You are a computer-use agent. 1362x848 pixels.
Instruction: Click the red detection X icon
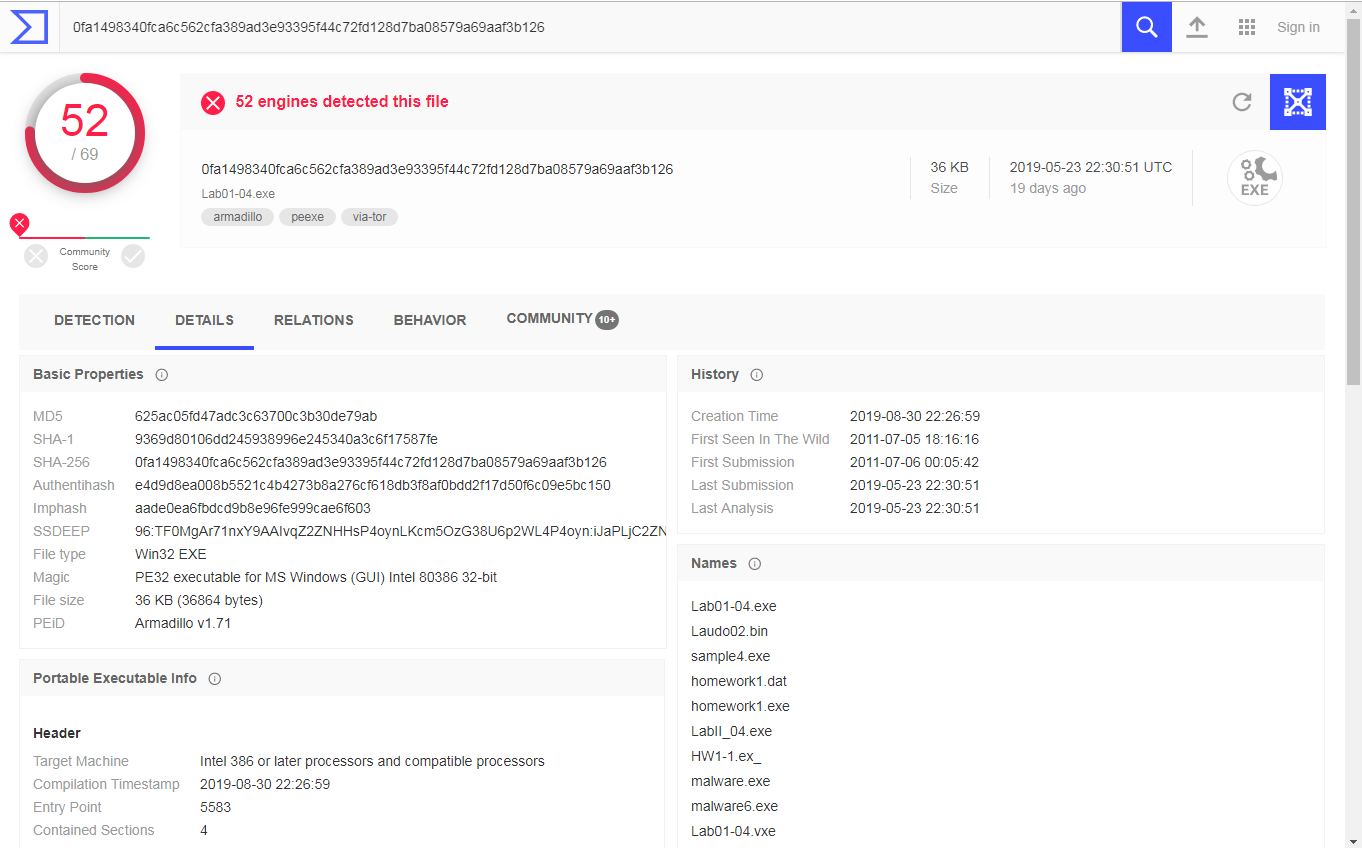coord(213,102)
